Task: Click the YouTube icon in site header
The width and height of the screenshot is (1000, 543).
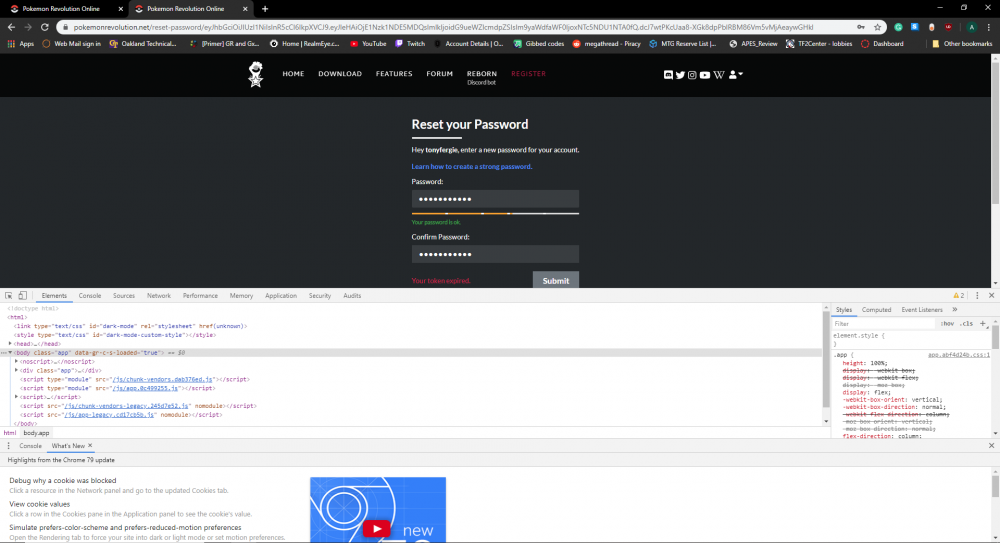Action: 705,75
